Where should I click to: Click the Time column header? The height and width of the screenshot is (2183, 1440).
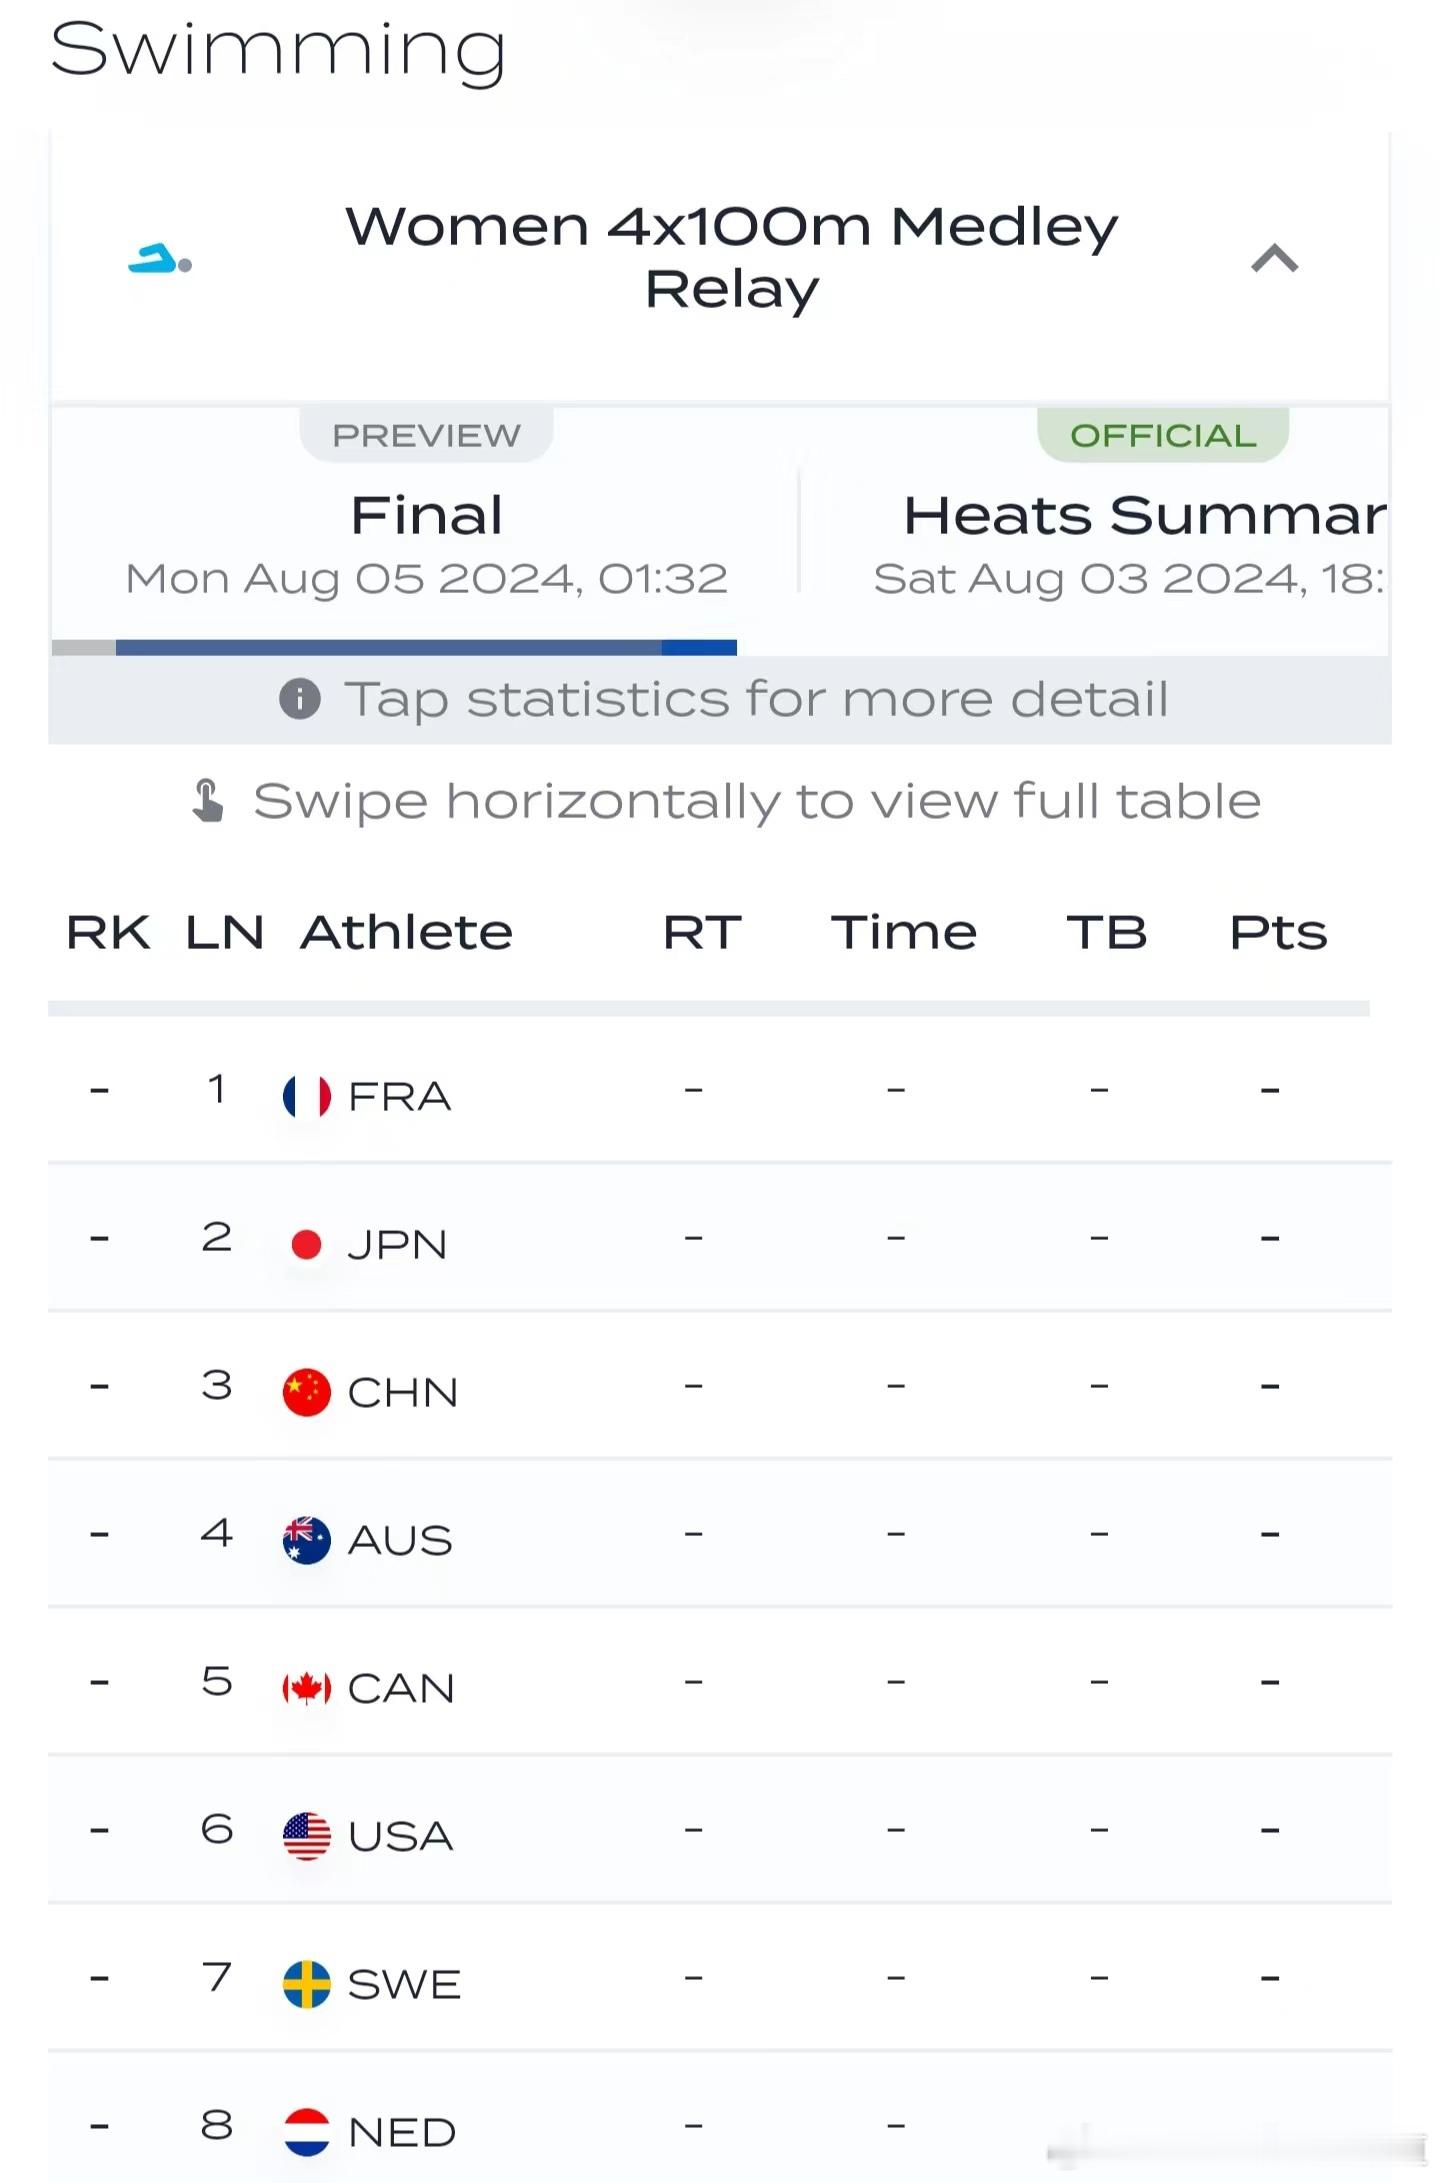(904, 932)
